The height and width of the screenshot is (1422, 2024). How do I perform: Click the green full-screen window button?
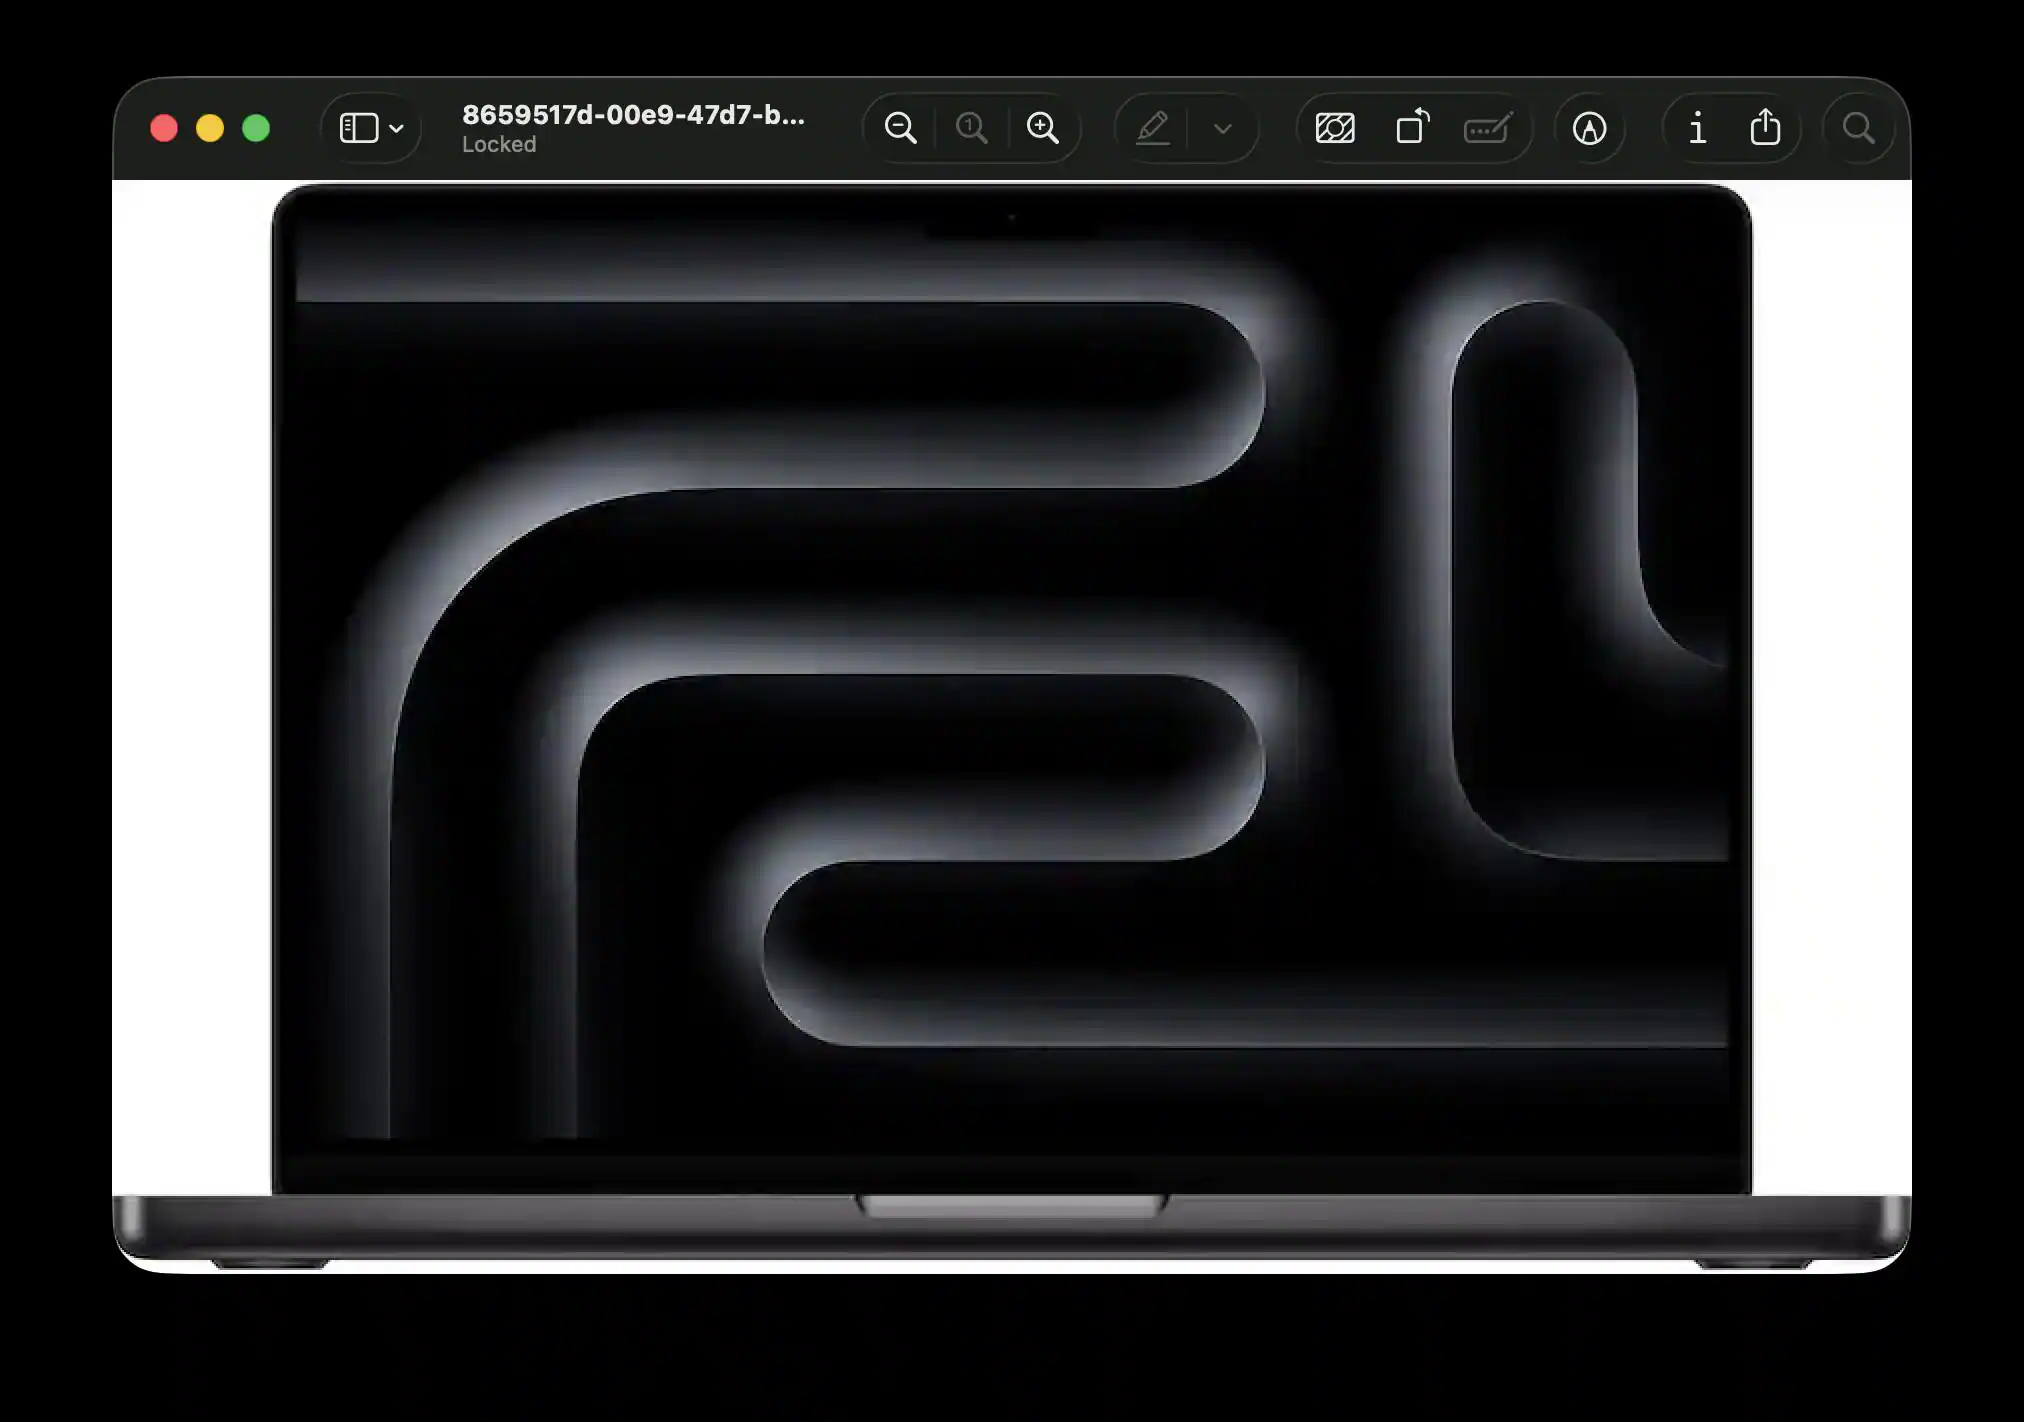256,128
